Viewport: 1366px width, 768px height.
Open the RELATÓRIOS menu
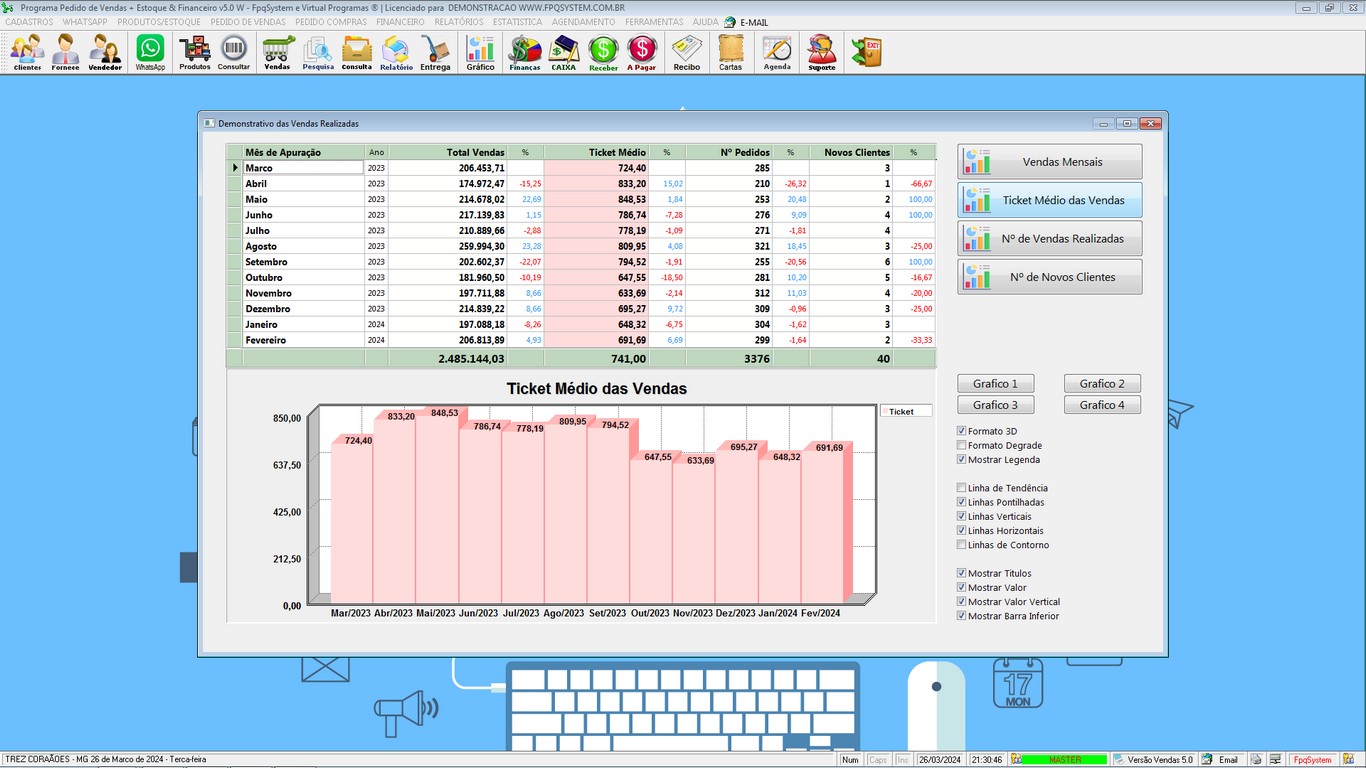click(x=459, y=22)
